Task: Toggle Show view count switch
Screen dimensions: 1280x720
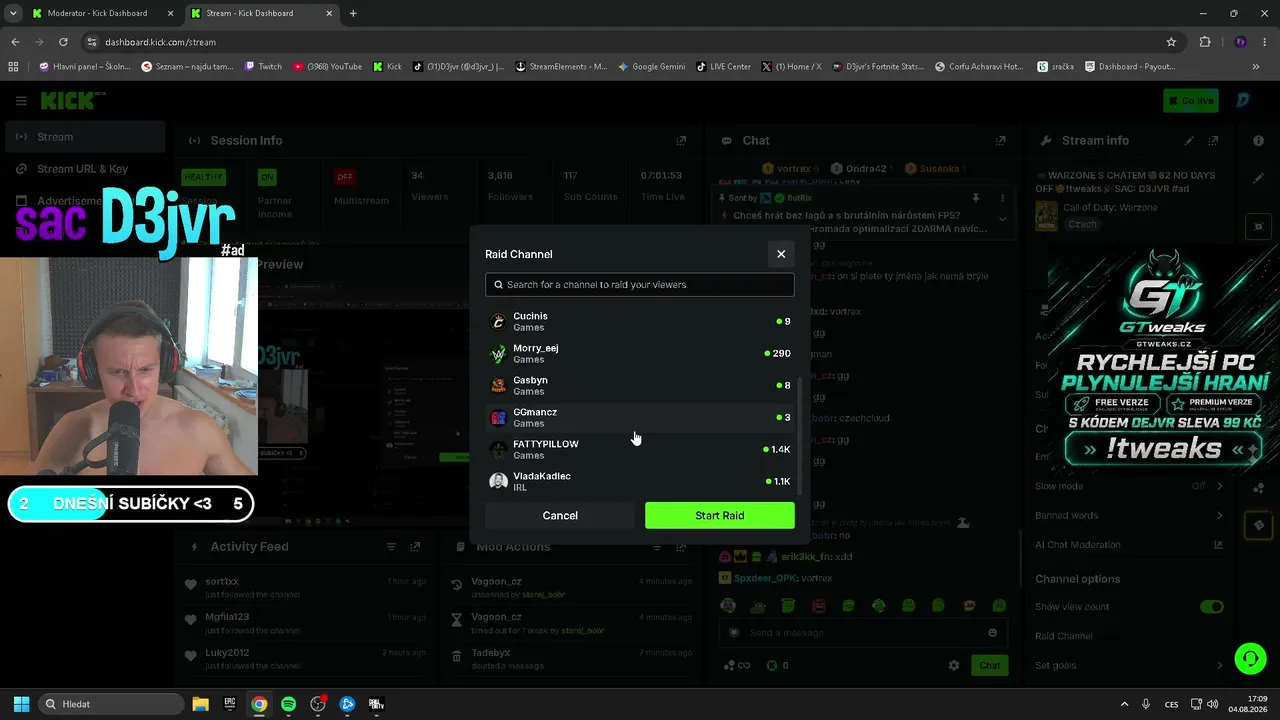Action: coord(1212,607)
